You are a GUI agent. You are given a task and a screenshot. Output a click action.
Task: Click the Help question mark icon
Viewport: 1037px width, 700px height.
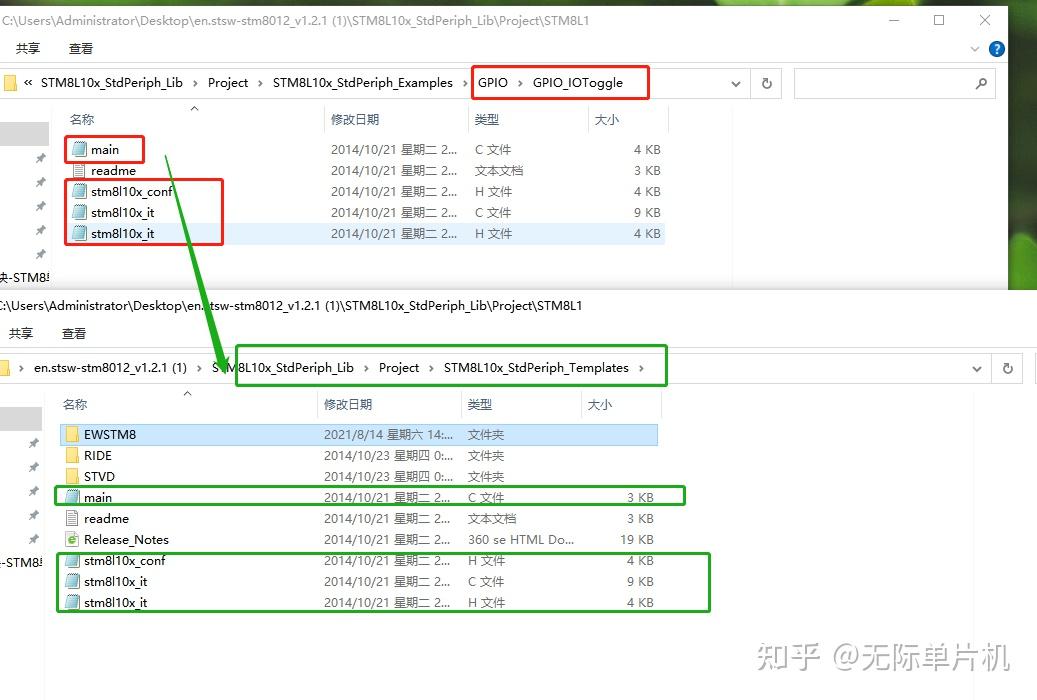[997, 48]
